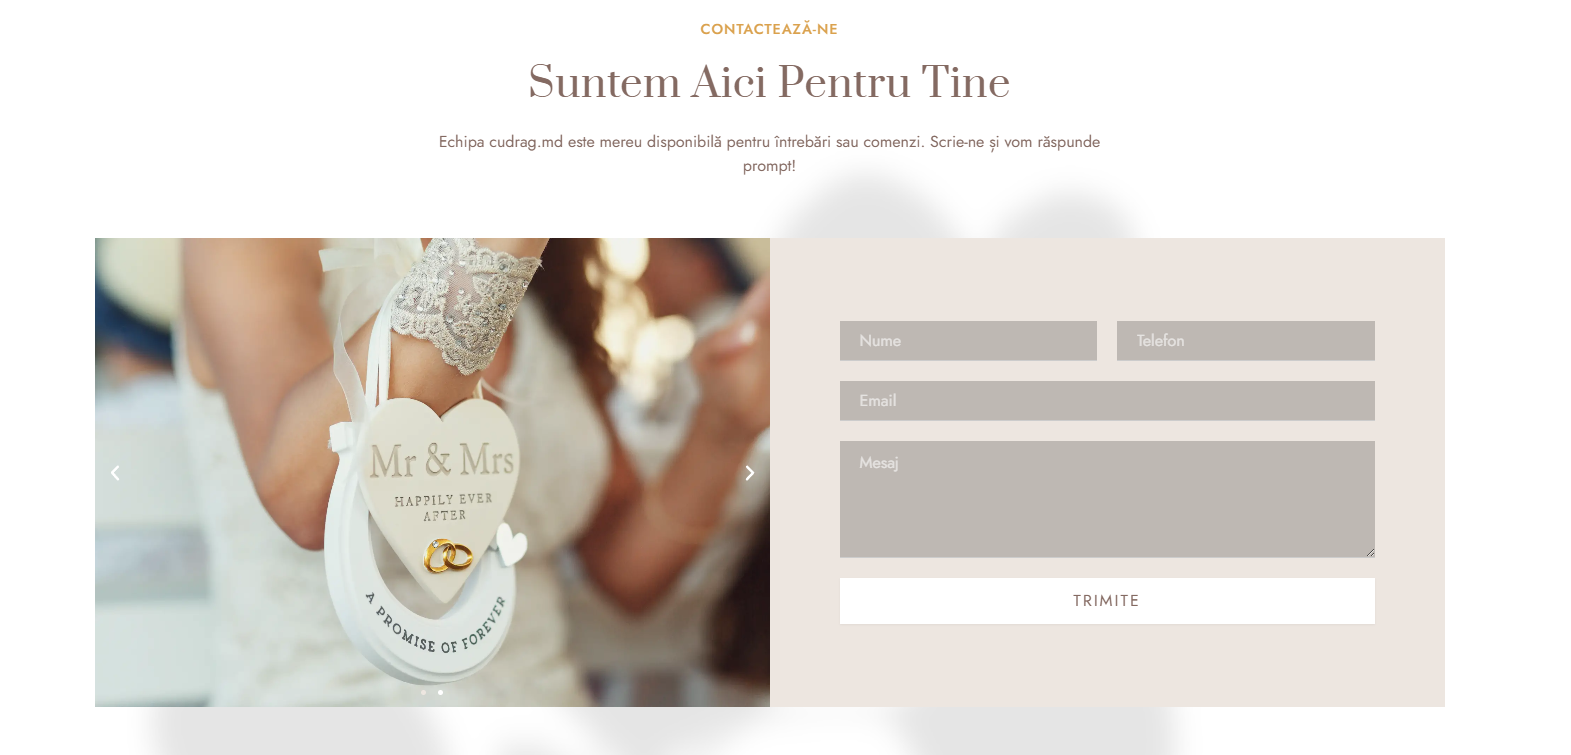Advance to the next carousel slide
This screenshot has width=1571, height=755.
(x=750, y=473)
